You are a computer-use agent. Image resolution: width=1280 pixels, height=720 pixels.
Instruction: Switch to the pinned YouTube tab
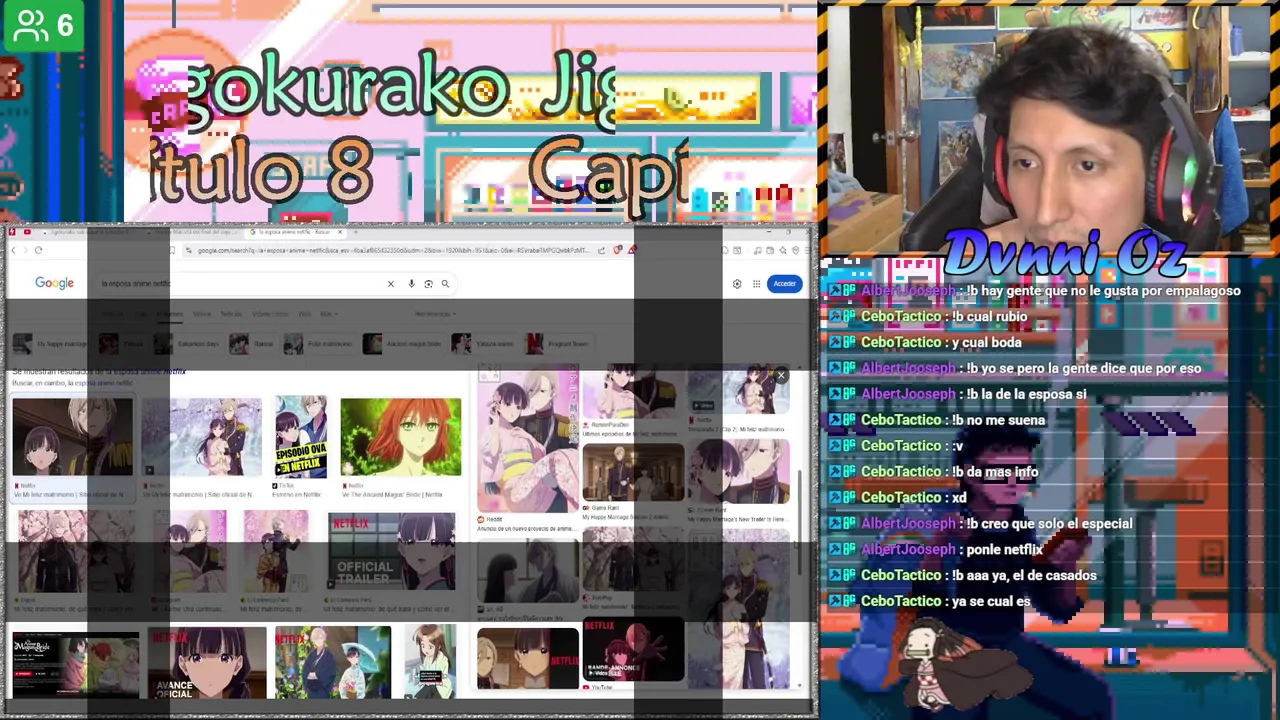coord(27,232)
